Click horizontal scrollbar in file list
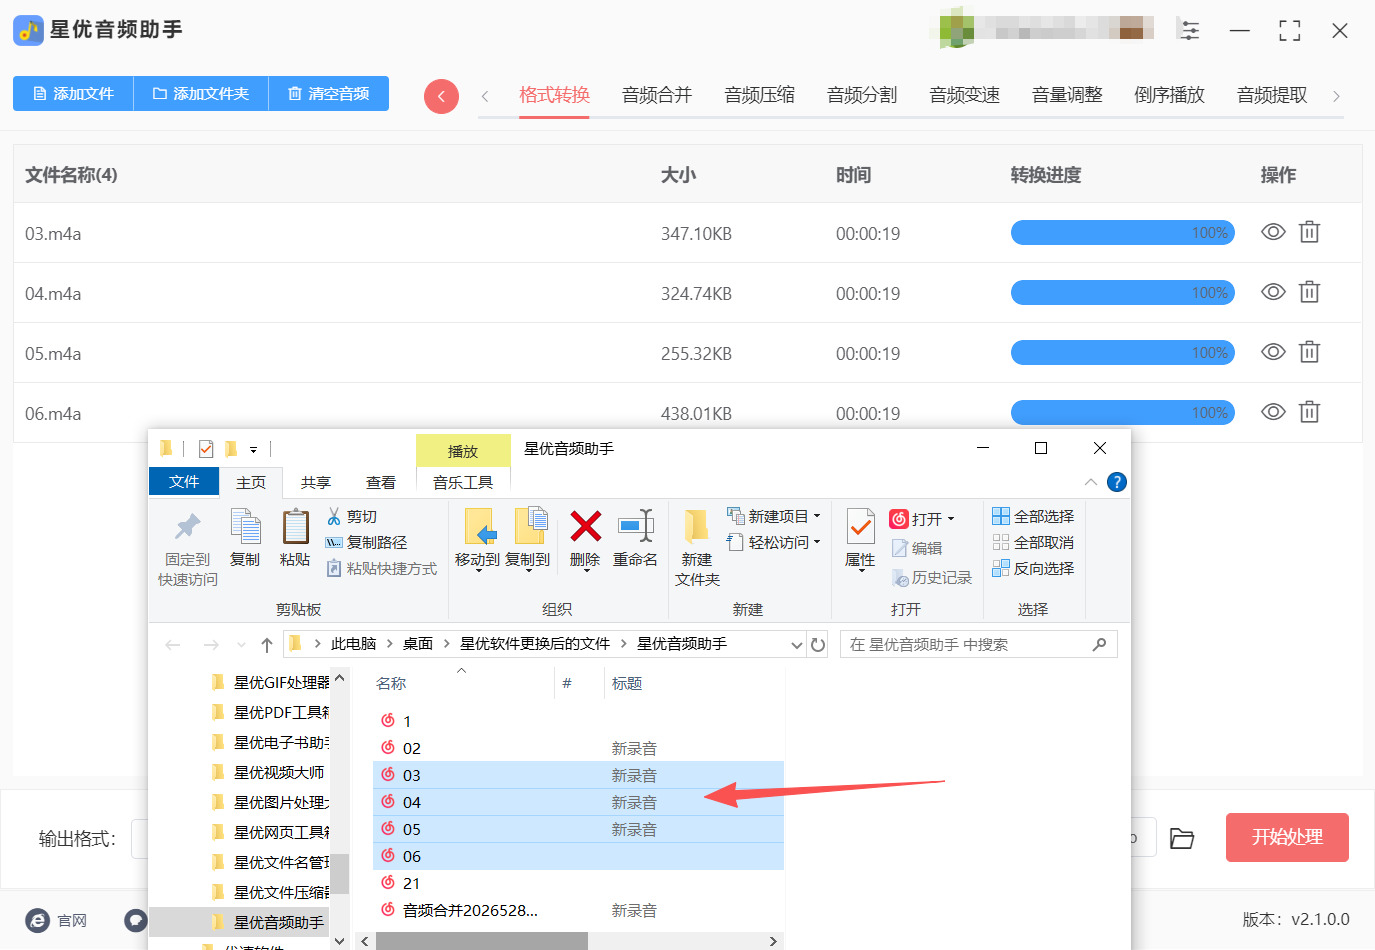 [x=482, y=941]
